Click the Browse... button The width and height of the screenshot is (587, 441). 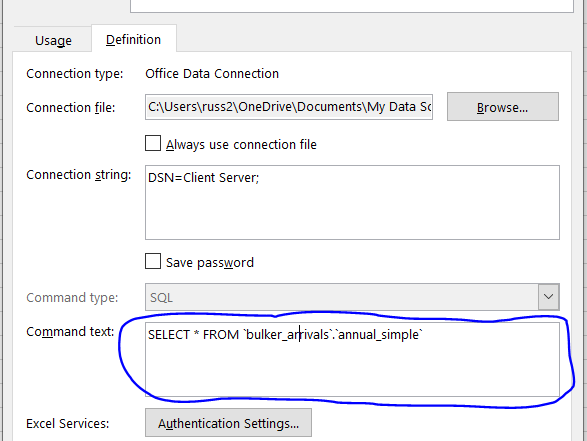(x=502, y=107)
